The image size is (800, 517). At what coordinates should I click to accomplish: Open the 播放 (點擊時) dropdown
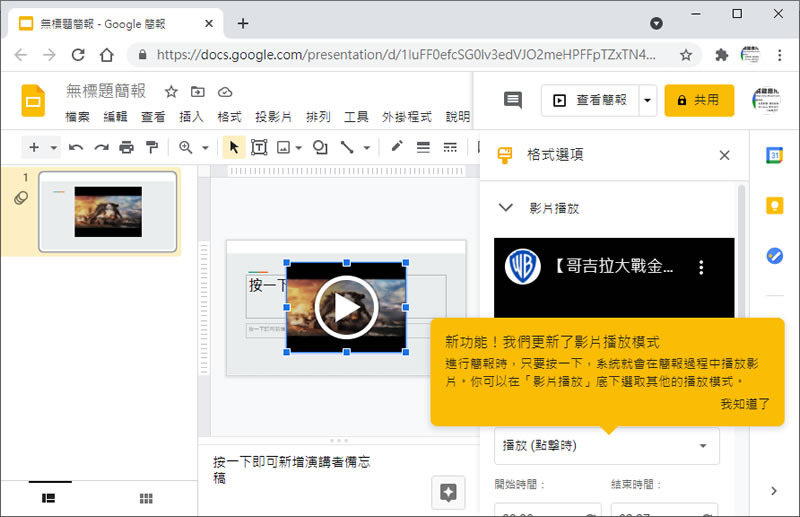point(607,446)
